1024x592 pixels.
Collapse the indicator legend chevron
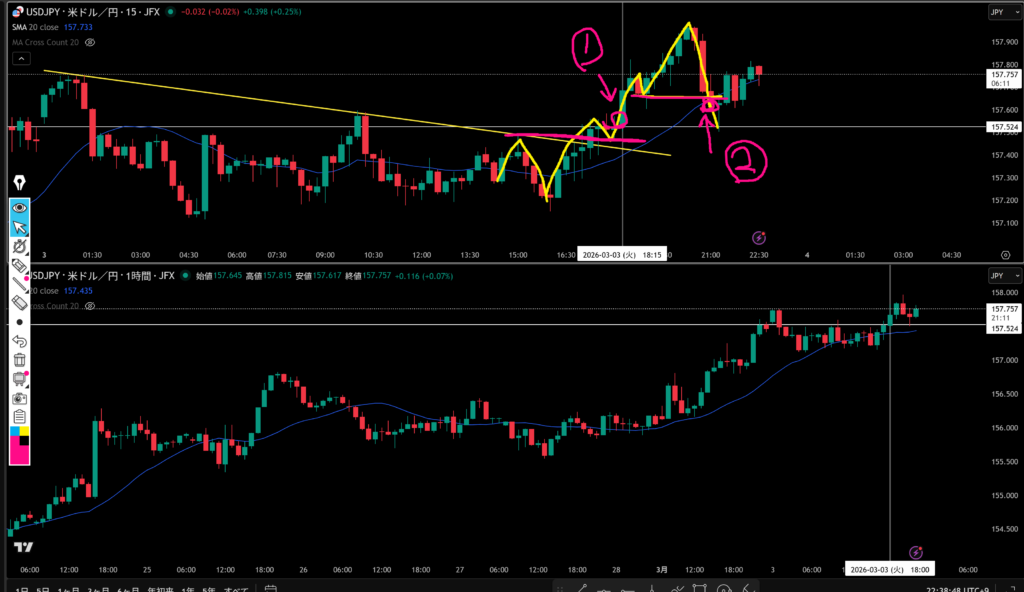(x=19, y=60)
